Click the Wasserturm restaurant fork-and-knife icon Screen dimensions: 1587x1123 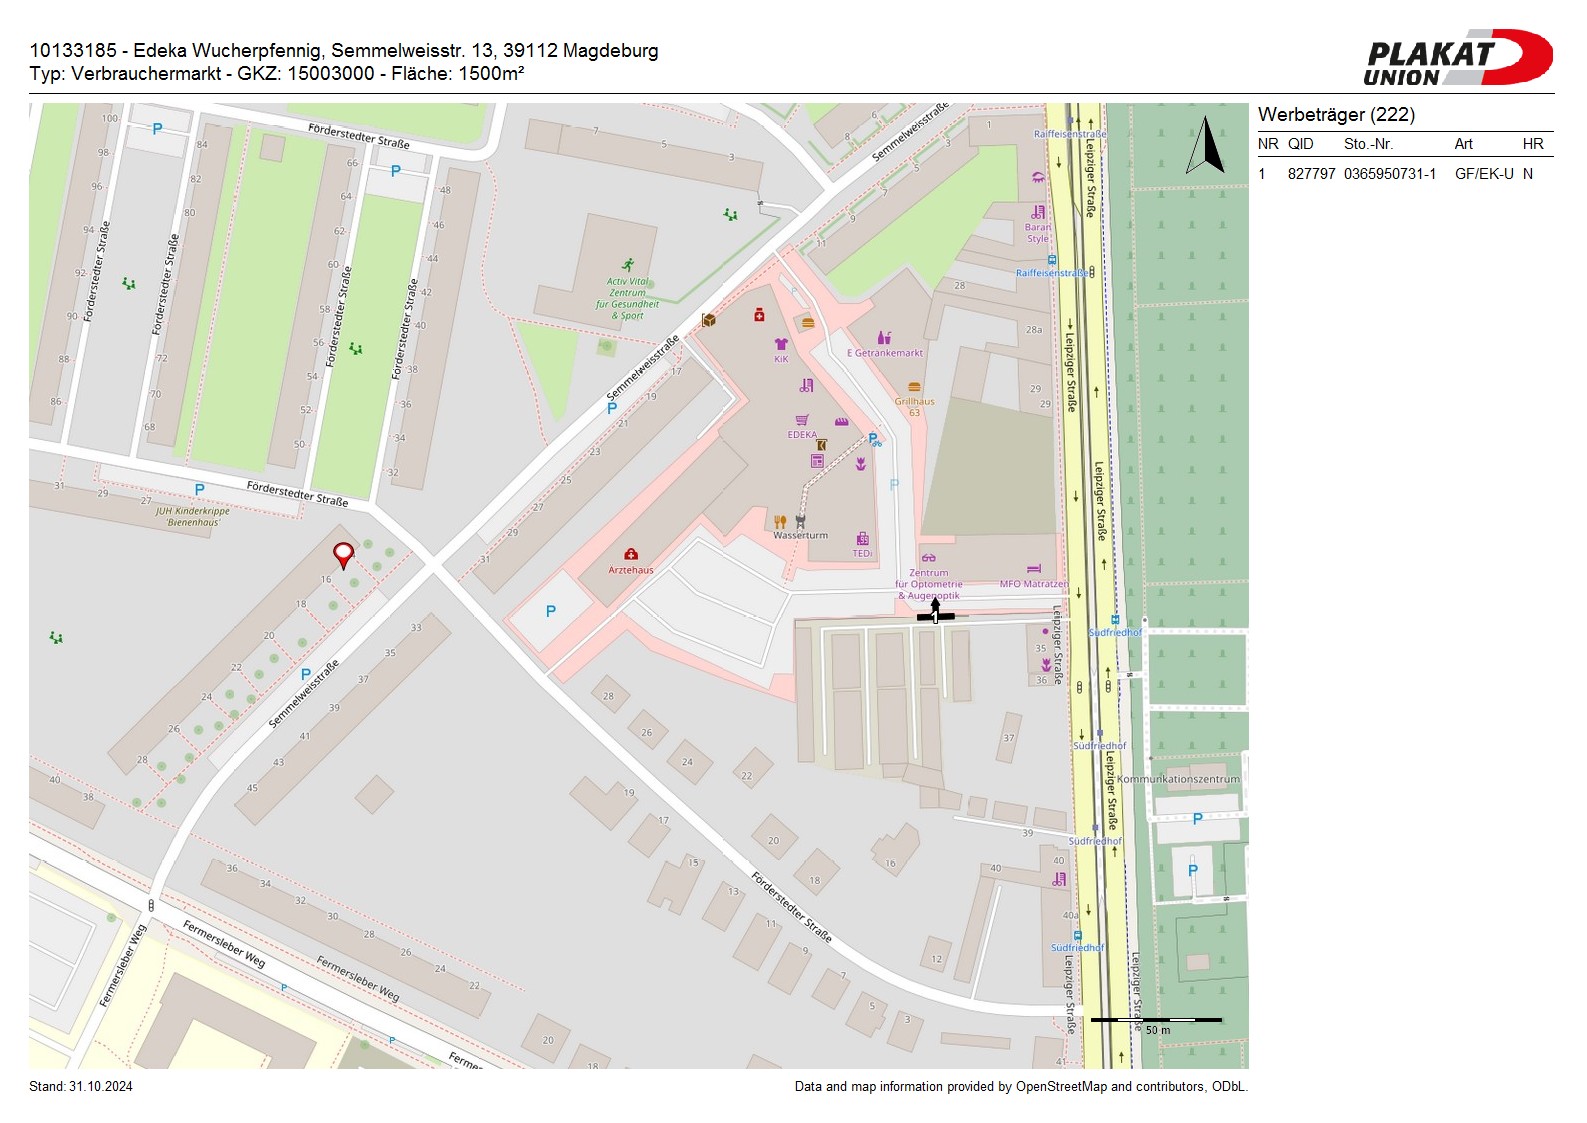(x=780, y=521)
